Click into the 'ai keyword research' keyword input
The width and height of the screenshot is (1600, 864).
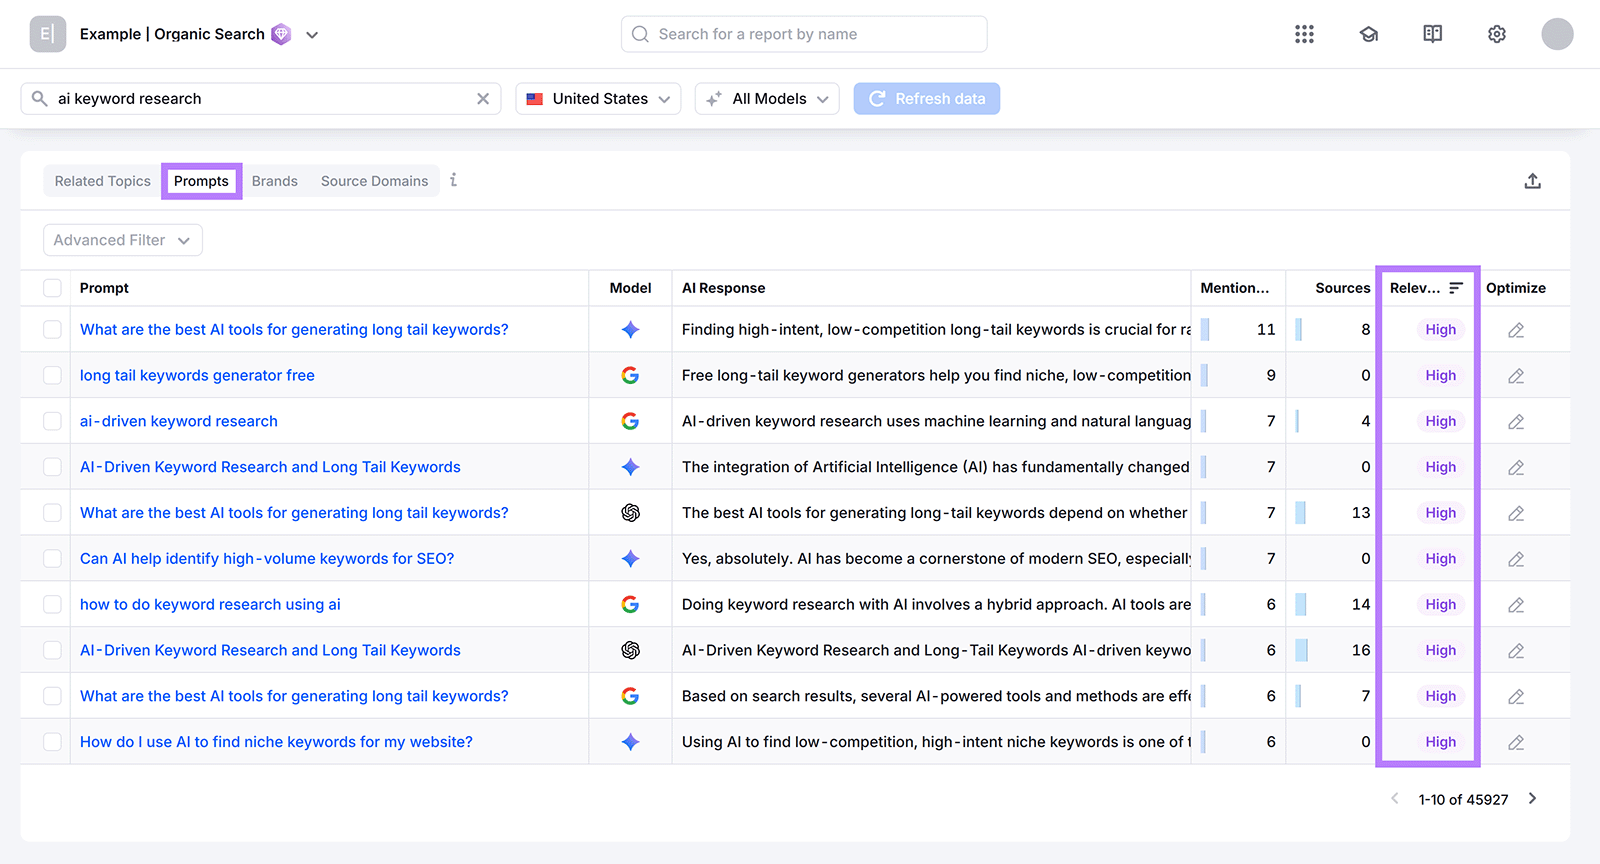pos(260,98)
